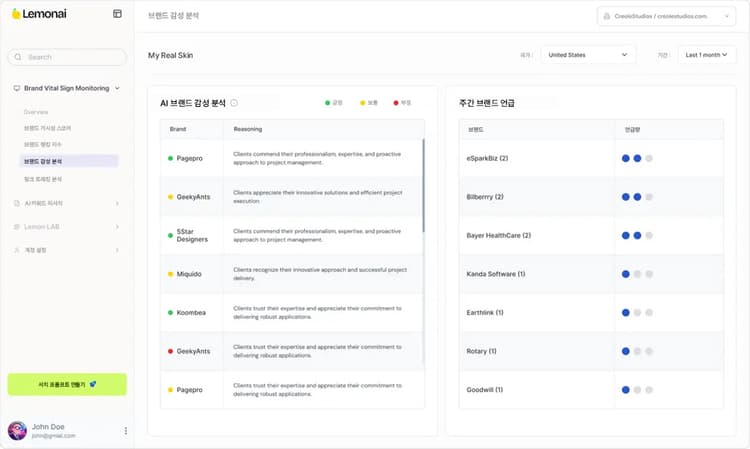The image size is (750, 449).
Task: Open the CreoleStudios workspace selector dropdown
Action: click(x=666, y=16)
